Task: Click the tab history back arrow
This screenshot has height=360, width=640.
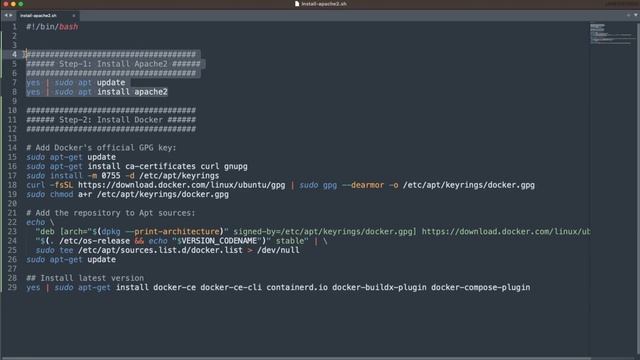Action: click(6, 15)
